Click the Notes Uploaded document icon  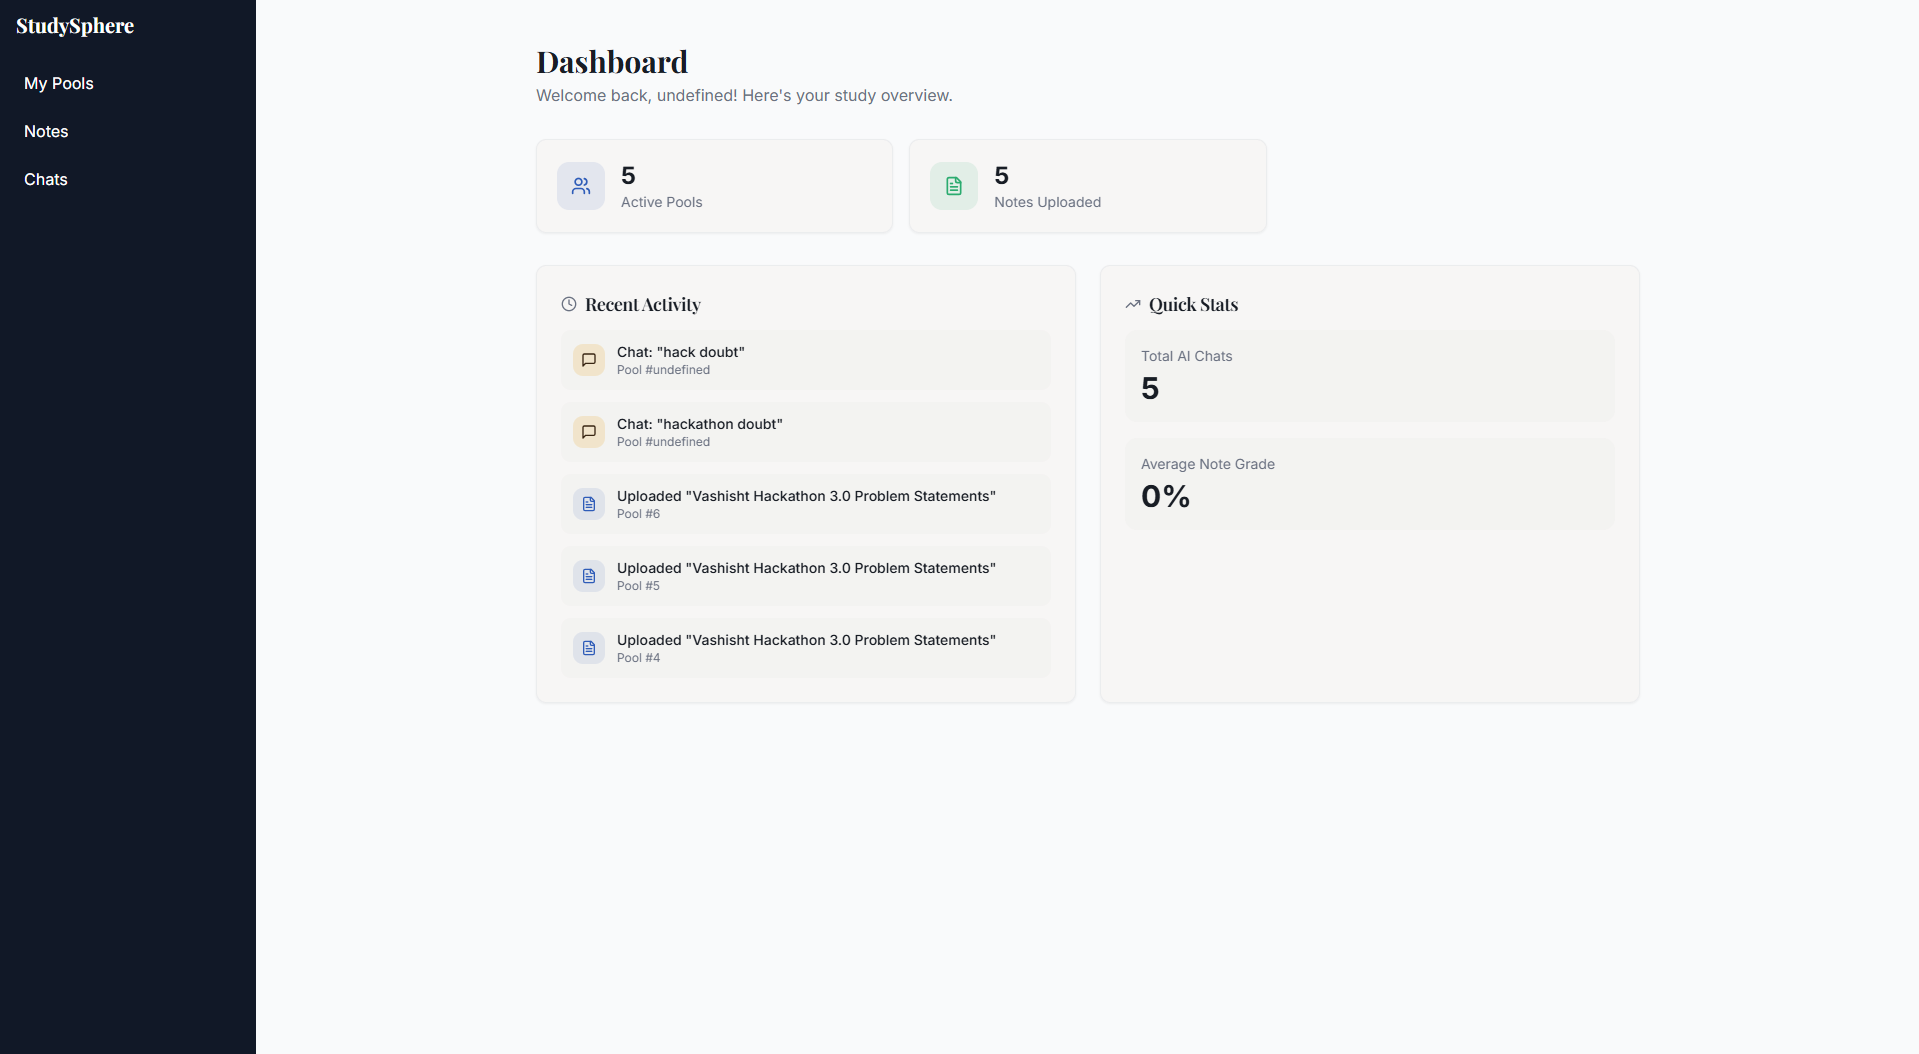tap(954, 186)
